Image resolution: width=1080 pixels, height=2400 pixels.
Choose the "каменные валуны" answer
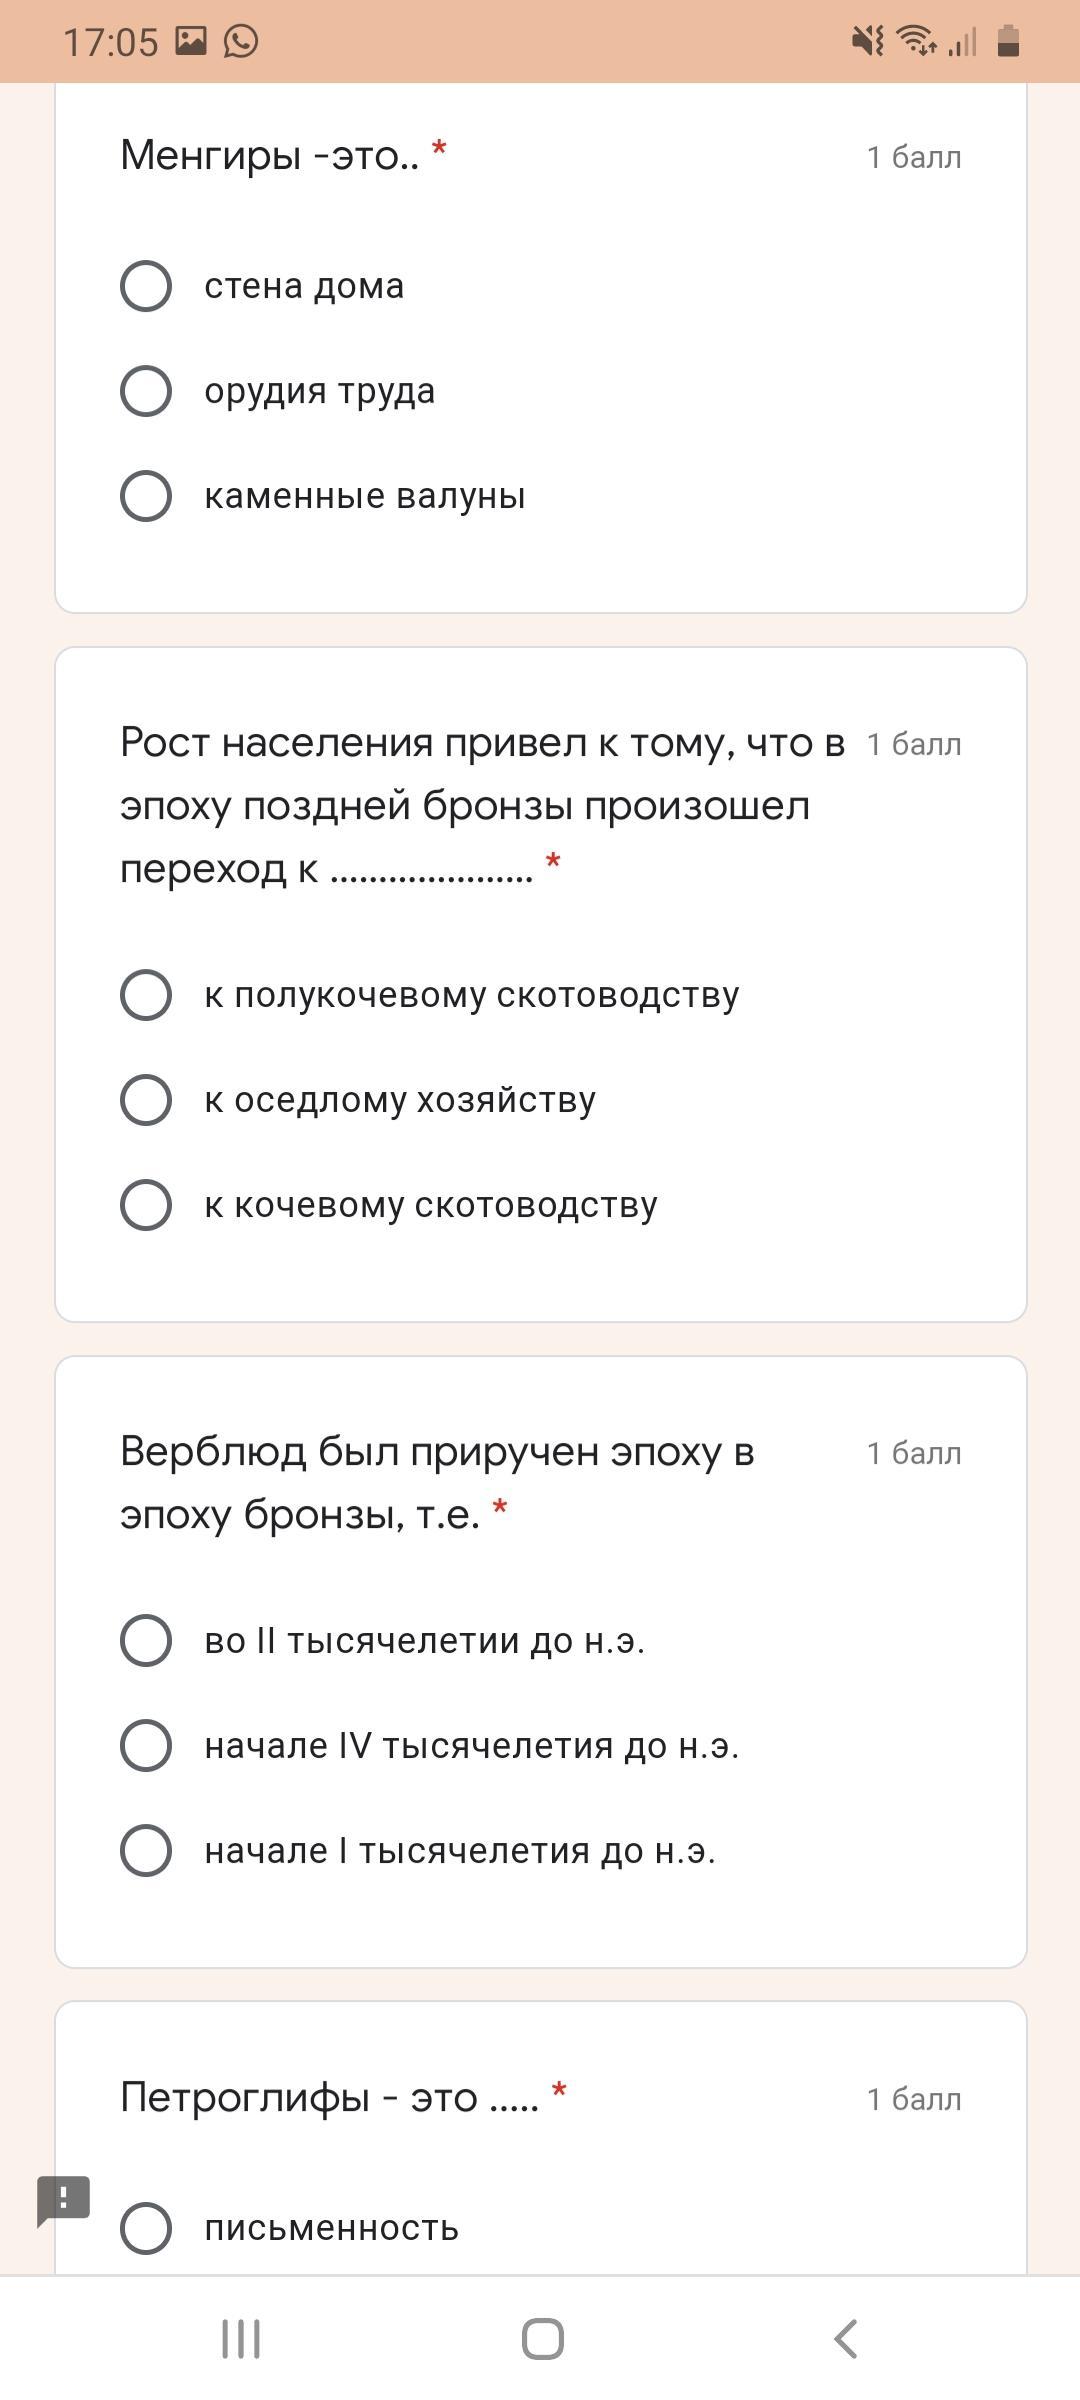[146, 496]
